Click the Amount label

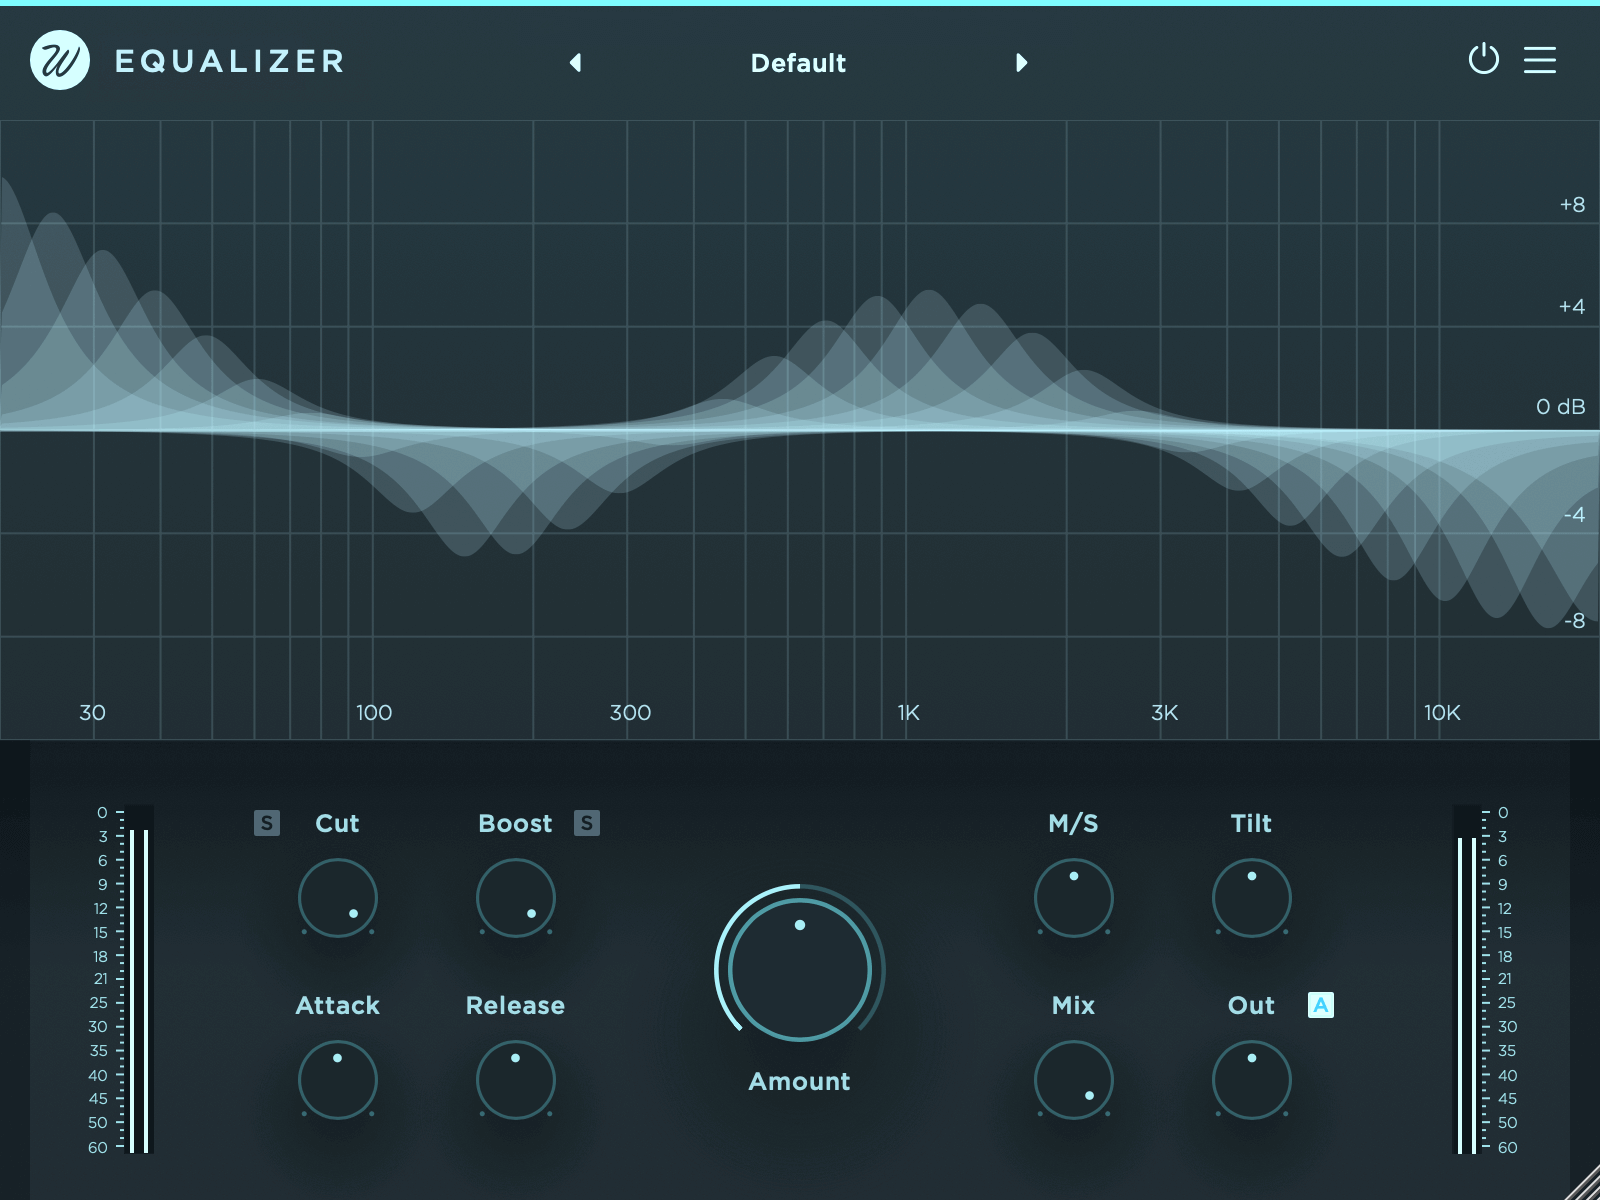(799, 1081)
